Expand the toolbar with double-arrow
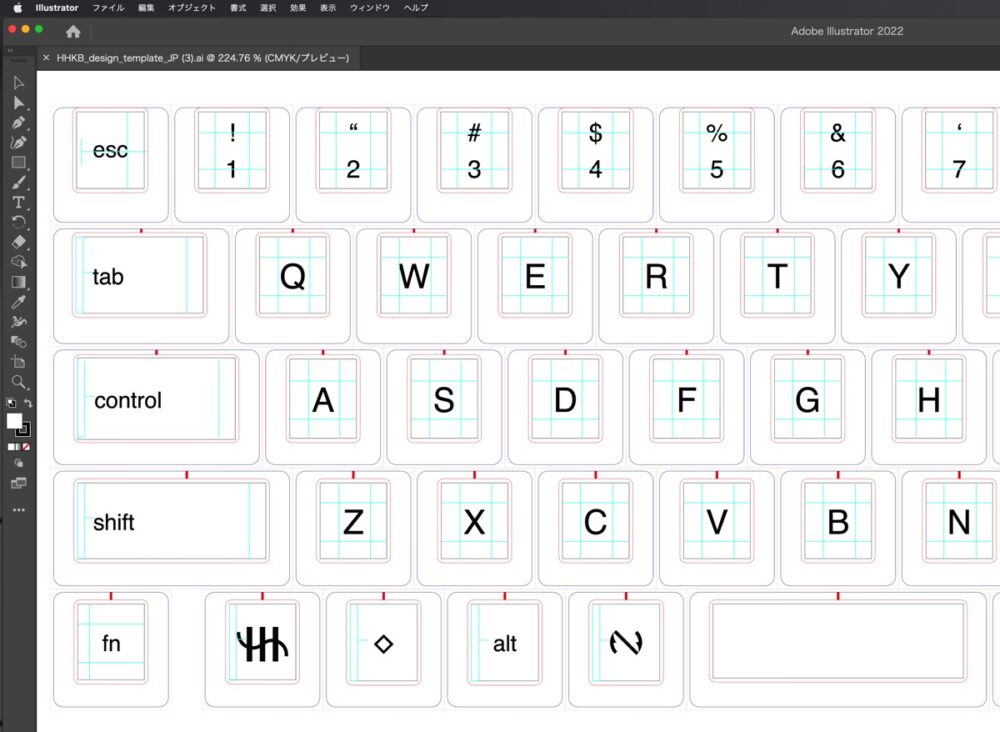 (10, 49)
